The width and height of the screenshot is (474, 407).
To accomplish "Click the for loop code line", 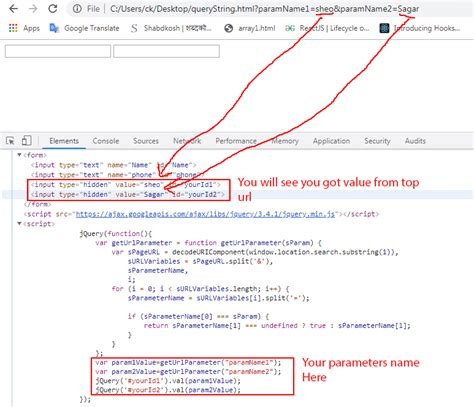I will 200,289.
